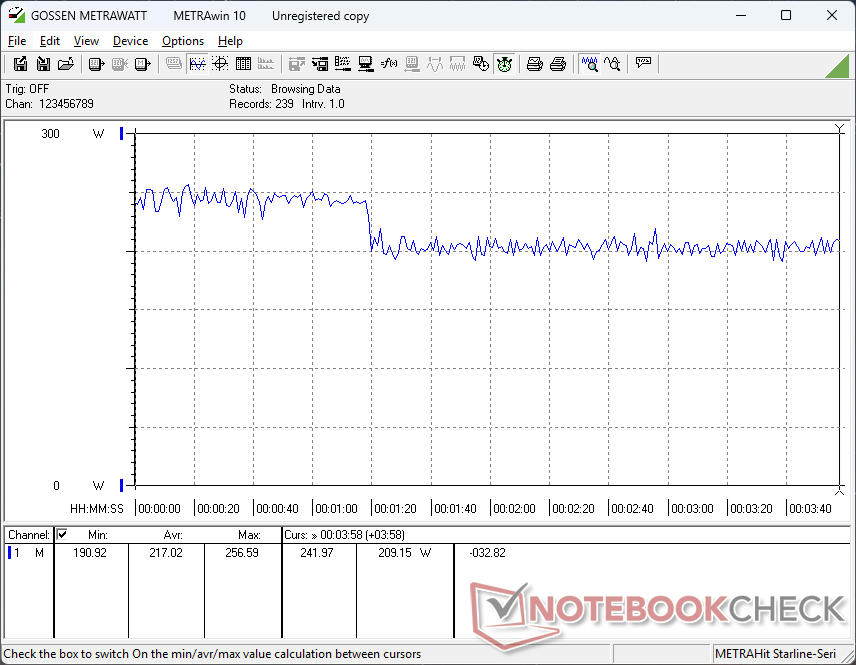Click the open folder icon
The height and width of the screenshot is (665, 856).
(66, 64)
